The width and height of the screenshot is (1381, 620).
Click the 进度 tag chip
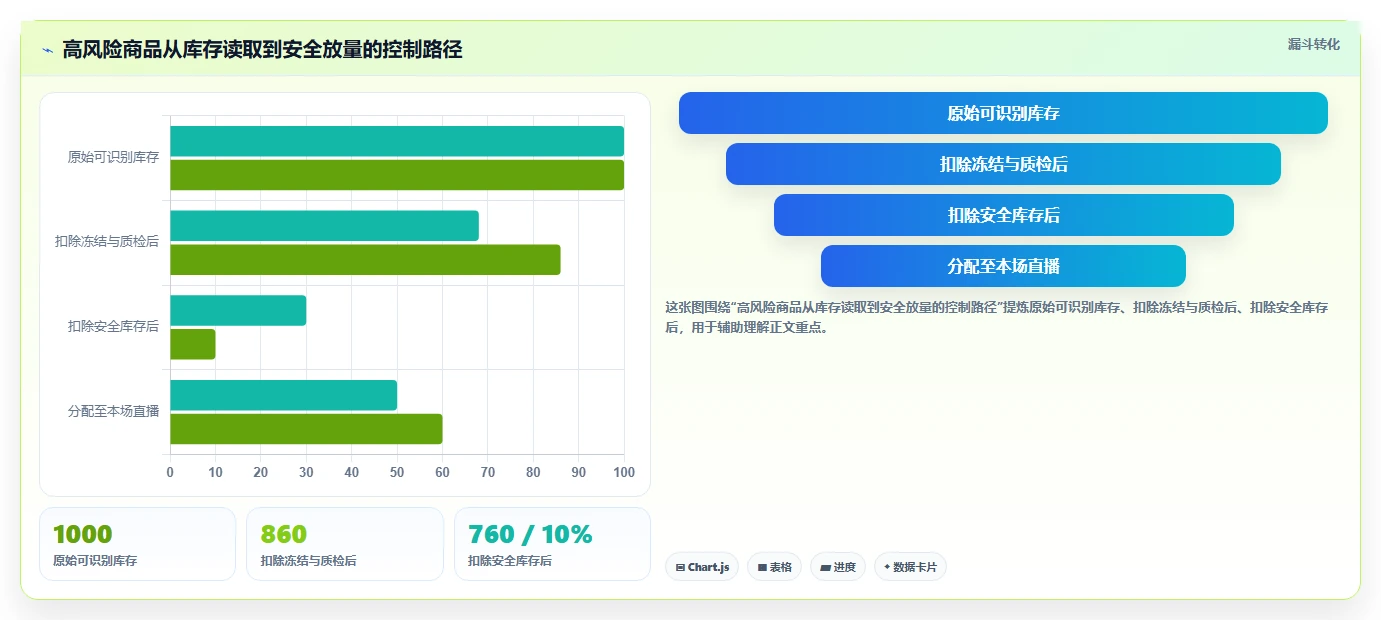[838, 567]
